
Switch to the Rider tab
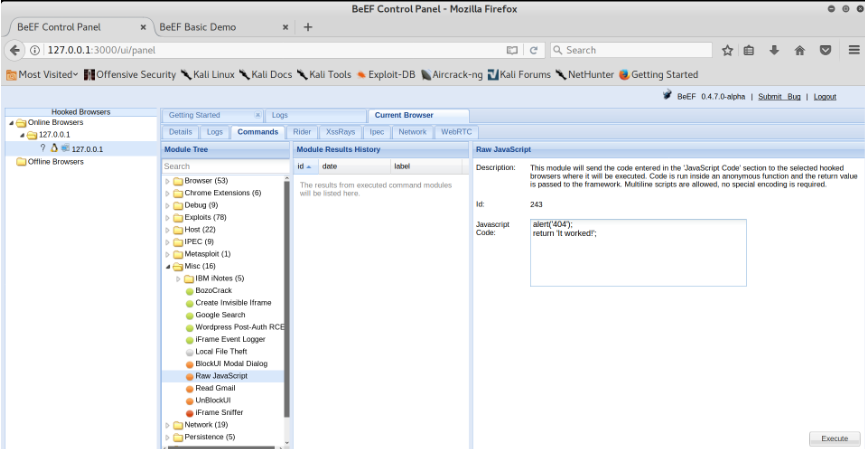302,132
